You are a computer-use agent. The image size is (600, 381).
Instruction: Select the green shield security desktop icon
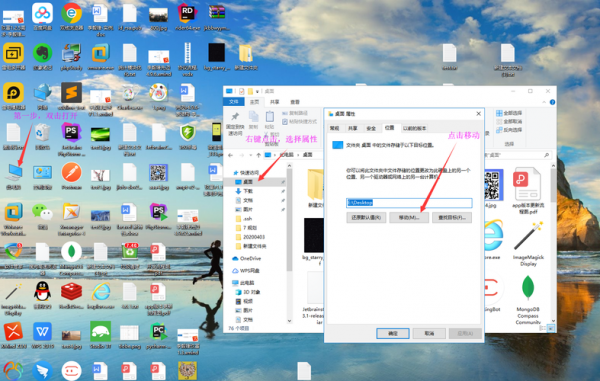click(x=188, y=137)
